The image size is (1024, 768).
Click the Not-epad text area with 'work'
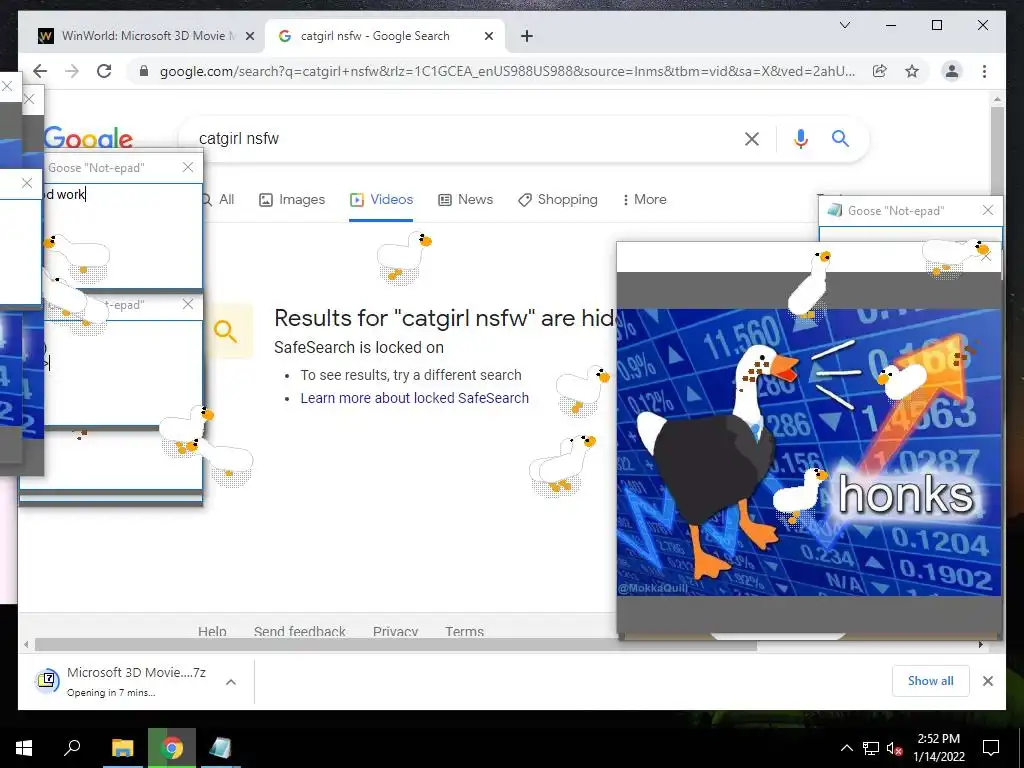[123, 236]
